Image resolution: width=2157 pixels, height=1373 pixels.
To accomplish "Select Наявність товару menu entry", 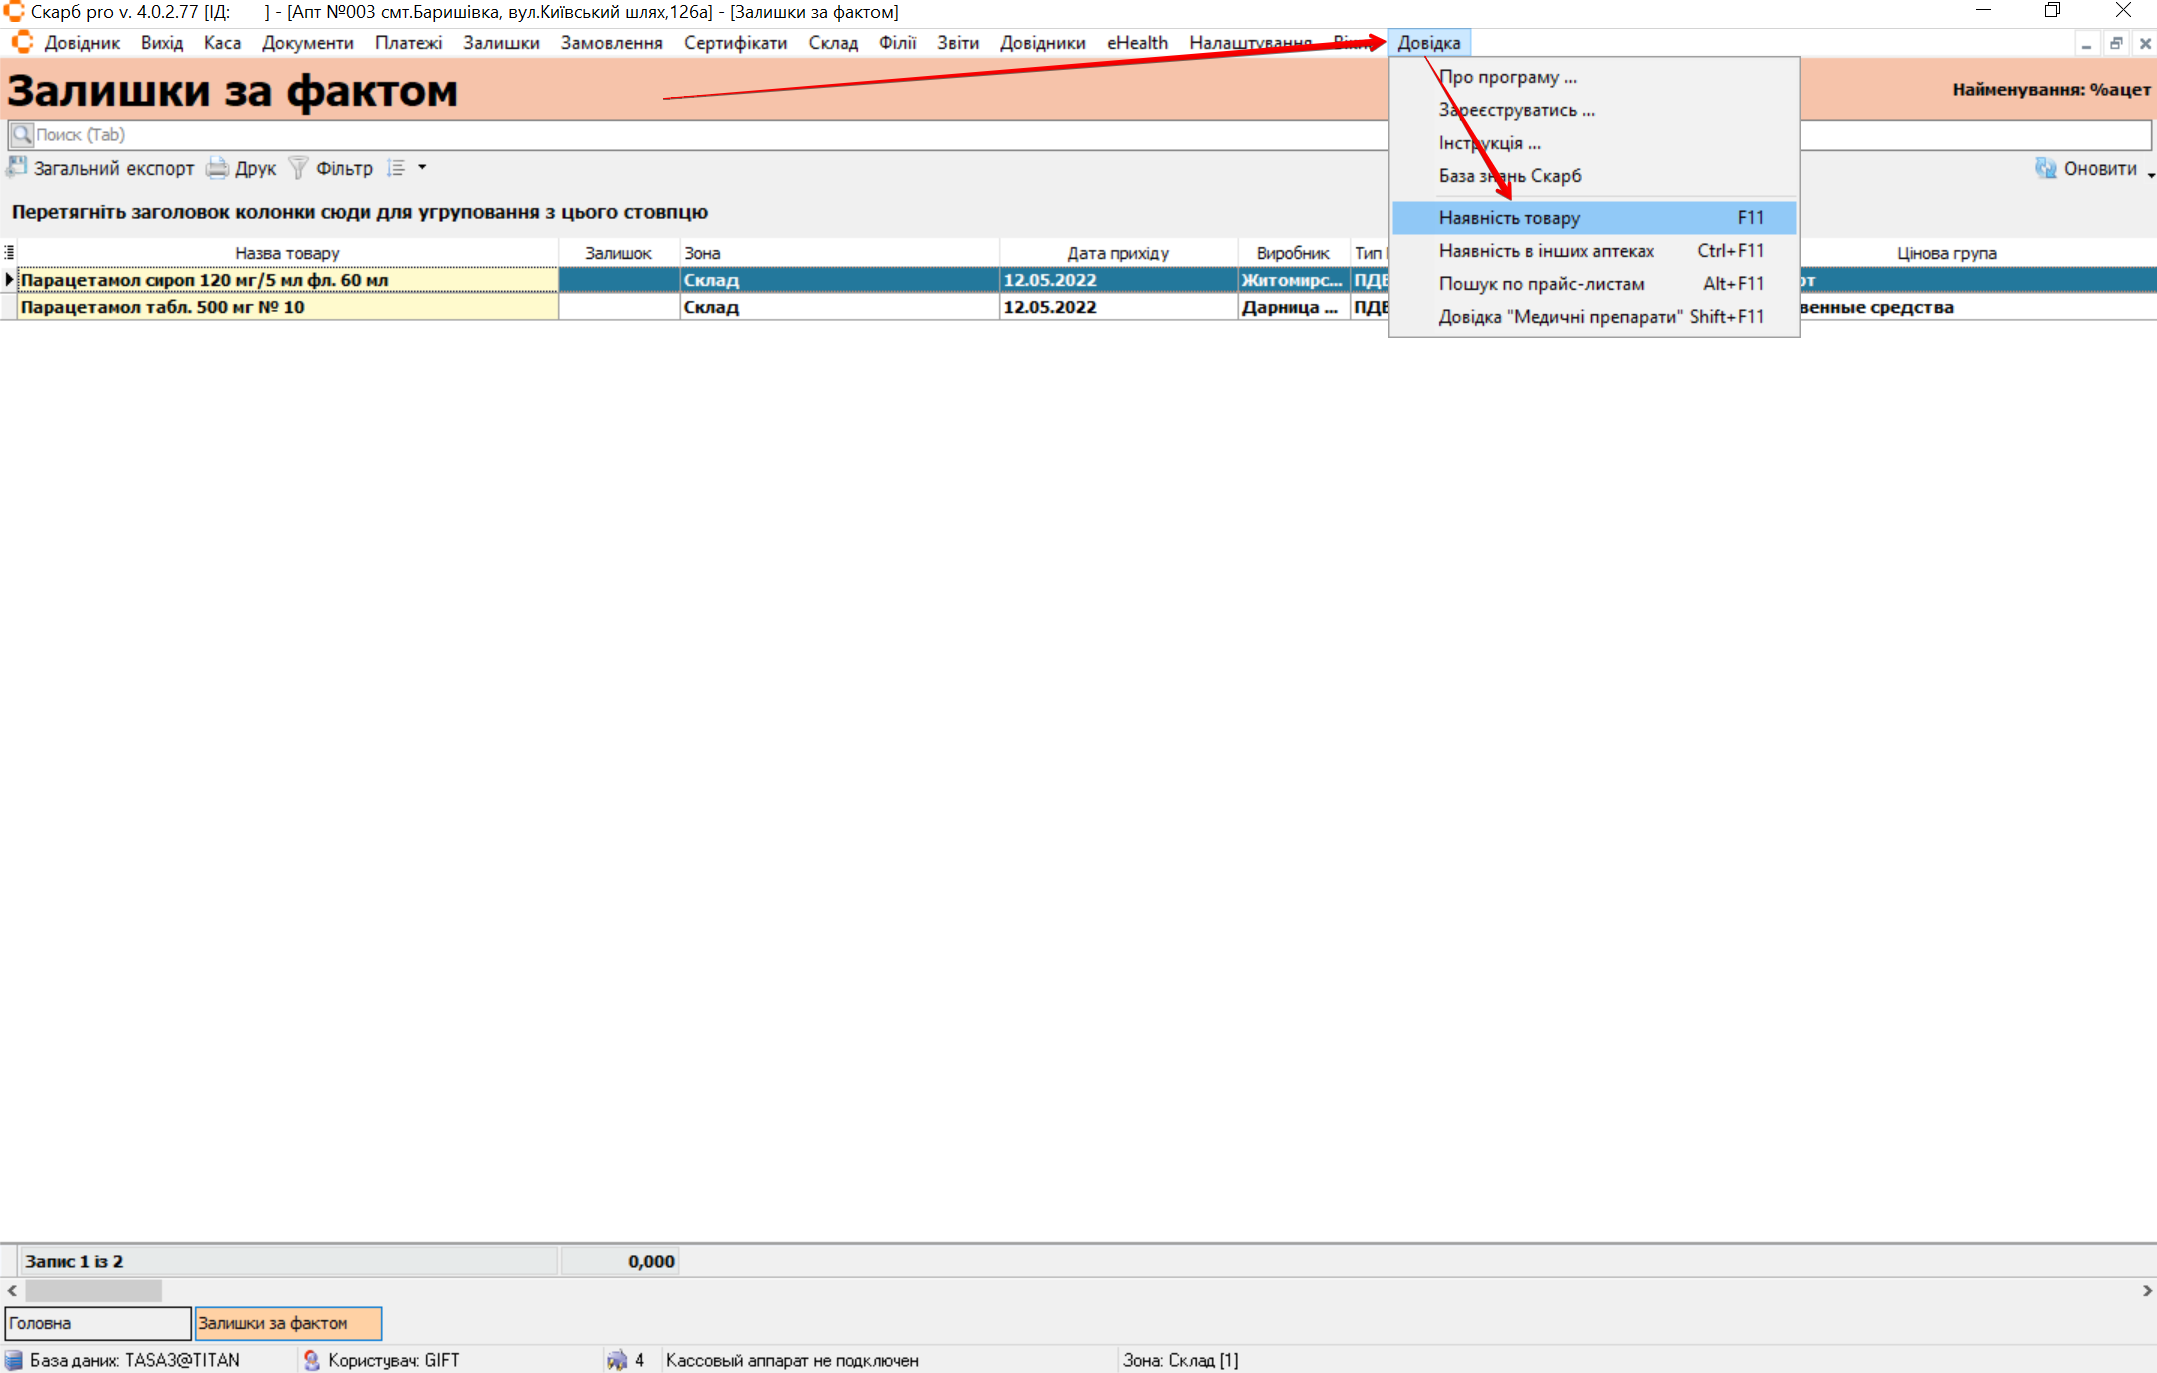I will point(1509,218).
